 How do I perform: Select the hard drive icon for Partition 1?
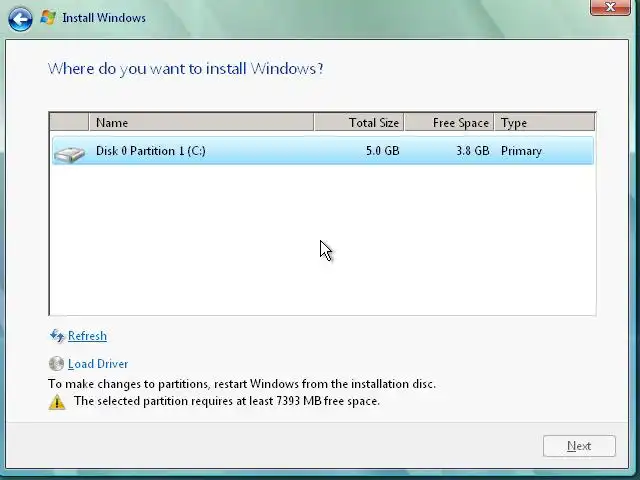70,154
